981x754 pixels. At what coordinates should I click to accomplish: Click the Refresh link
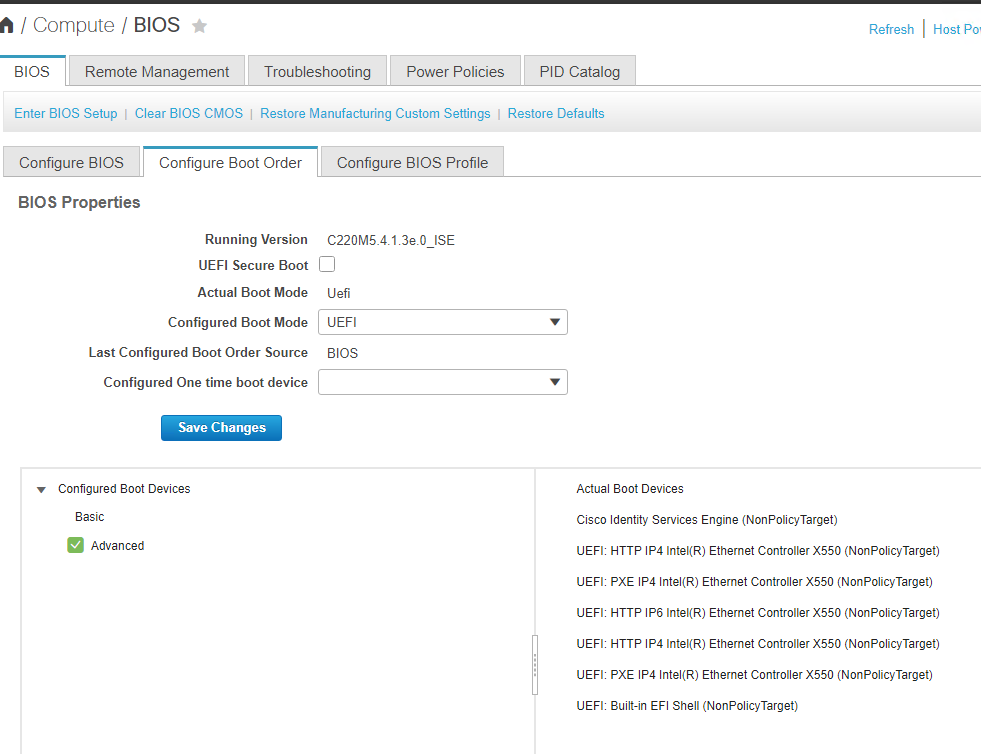pos(891,29)
